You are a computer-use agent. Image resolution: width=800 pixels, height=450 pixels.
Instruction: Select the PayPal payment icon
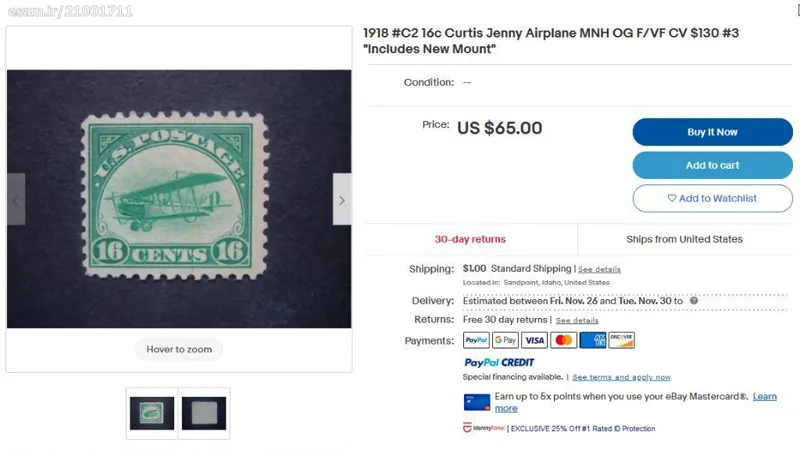click(x=476, y=340)
